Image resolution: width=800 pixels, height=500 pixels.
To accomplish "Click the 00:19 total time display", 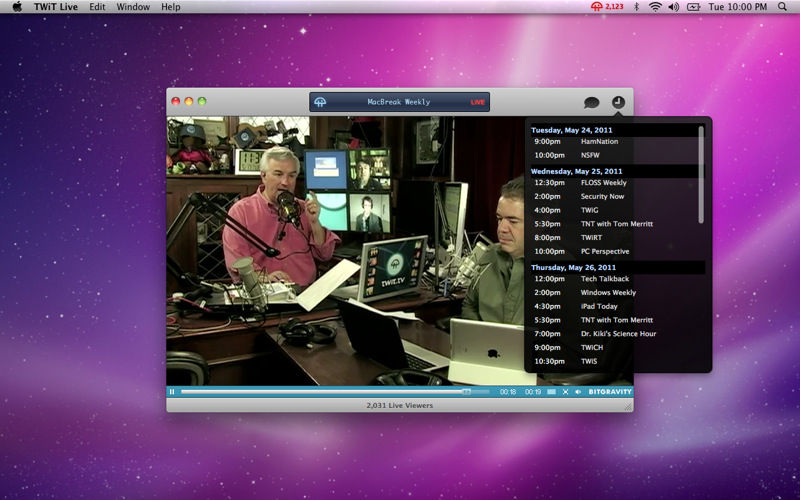I will click(x=533, y=392).
